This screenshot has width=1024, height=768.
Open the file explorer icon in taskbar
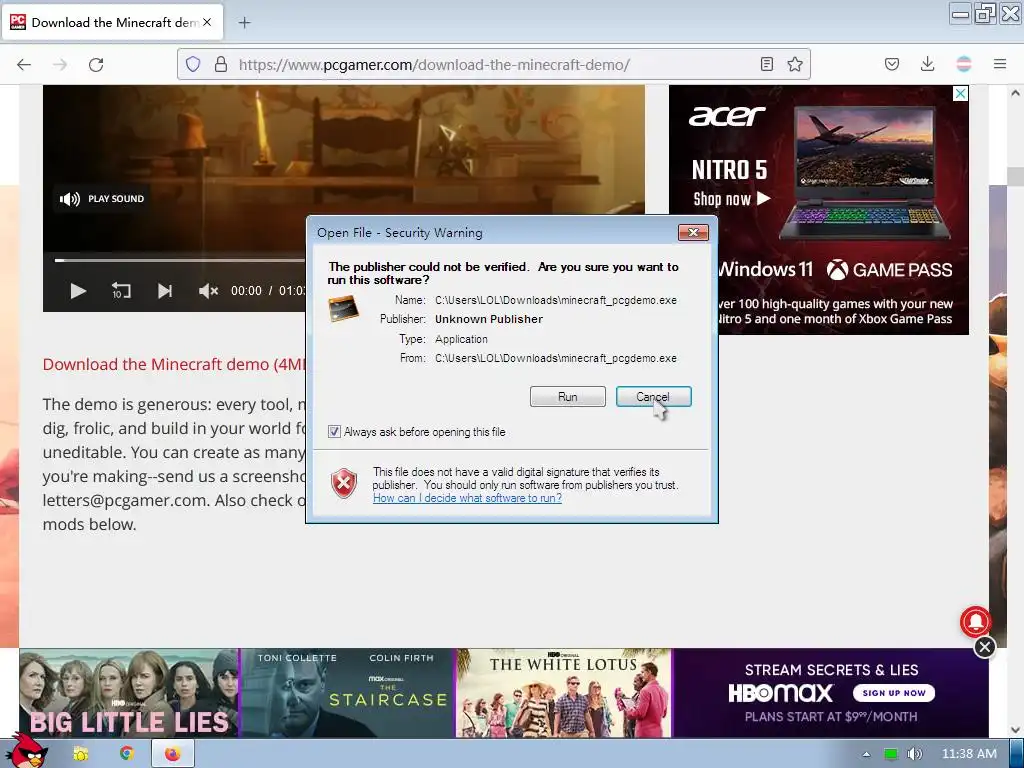(x=80, y=754)
